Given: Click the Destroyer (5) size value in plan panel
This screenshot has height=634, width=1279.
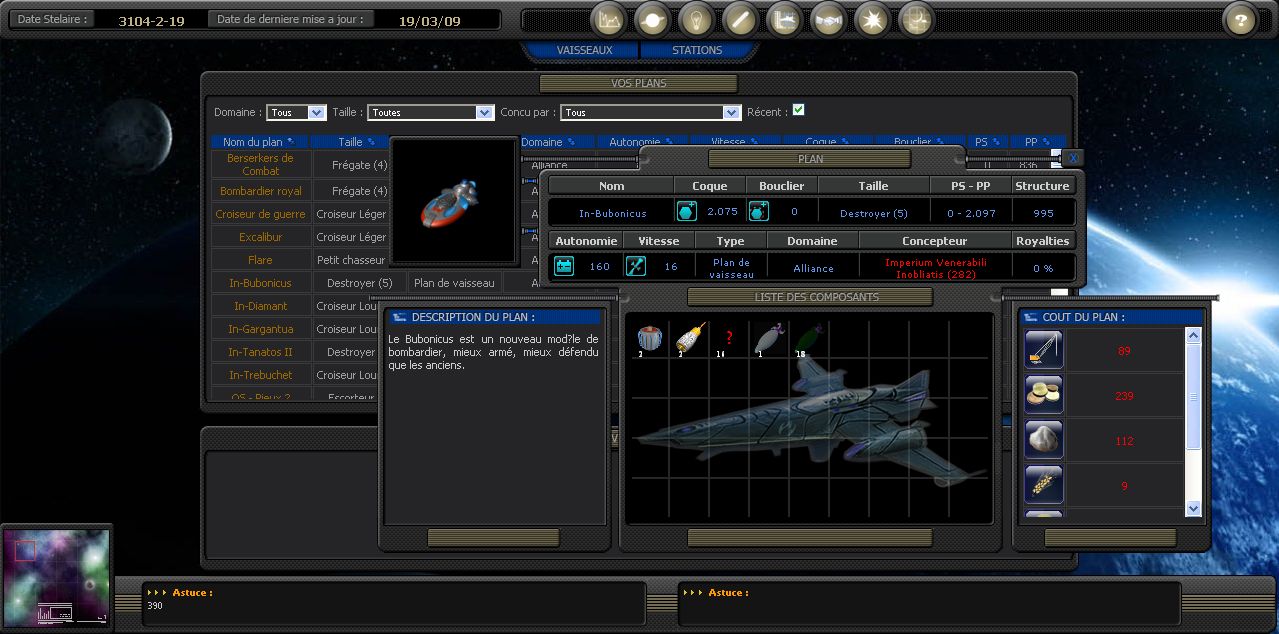Looking at the screenshot, I should (873, 213).
